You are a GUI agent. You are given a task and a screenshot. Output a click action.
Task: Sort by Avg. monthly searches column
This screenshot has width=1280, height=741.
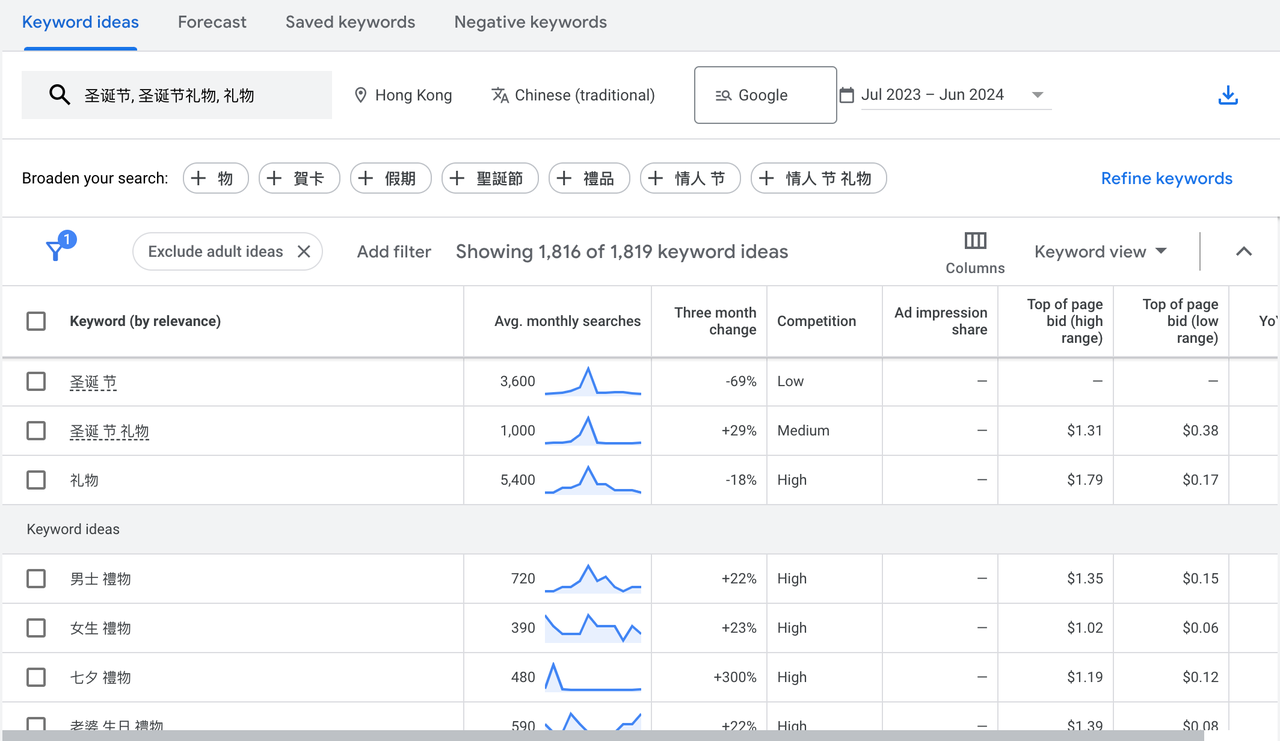click(x=567, y=321)
